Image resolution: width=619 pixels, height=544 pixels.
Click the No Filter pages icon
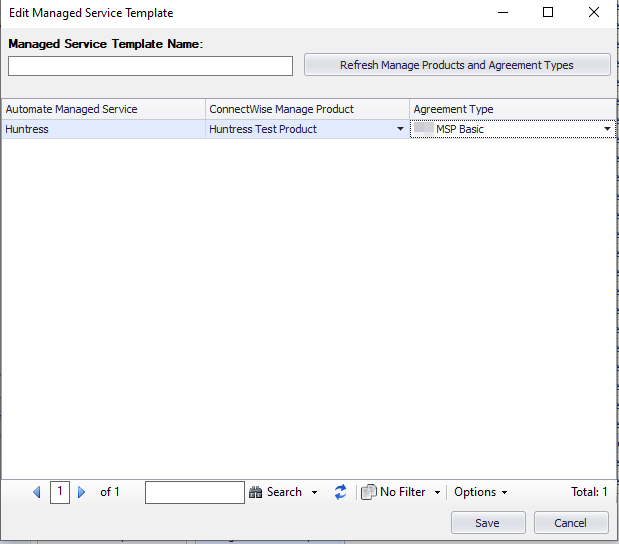pyautogui.click(x=368, y=492)
